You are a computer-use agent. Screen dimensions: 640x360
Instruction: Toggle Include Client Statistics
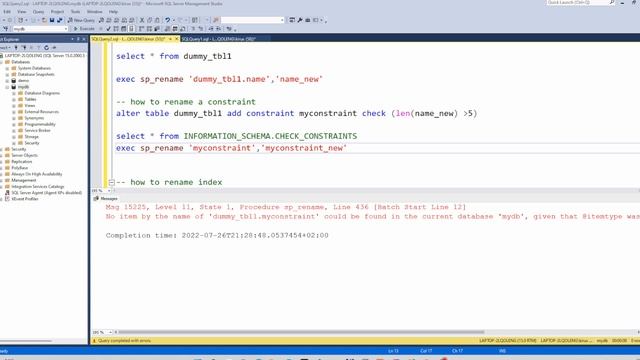coord(157,29)
